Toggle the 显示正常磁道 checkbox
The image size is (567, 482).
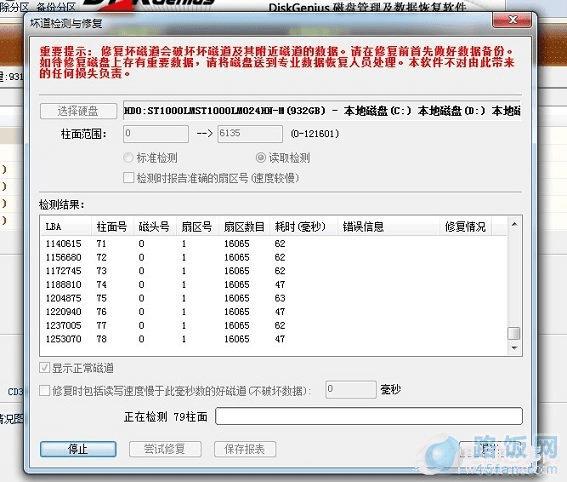tap(76, 368)
